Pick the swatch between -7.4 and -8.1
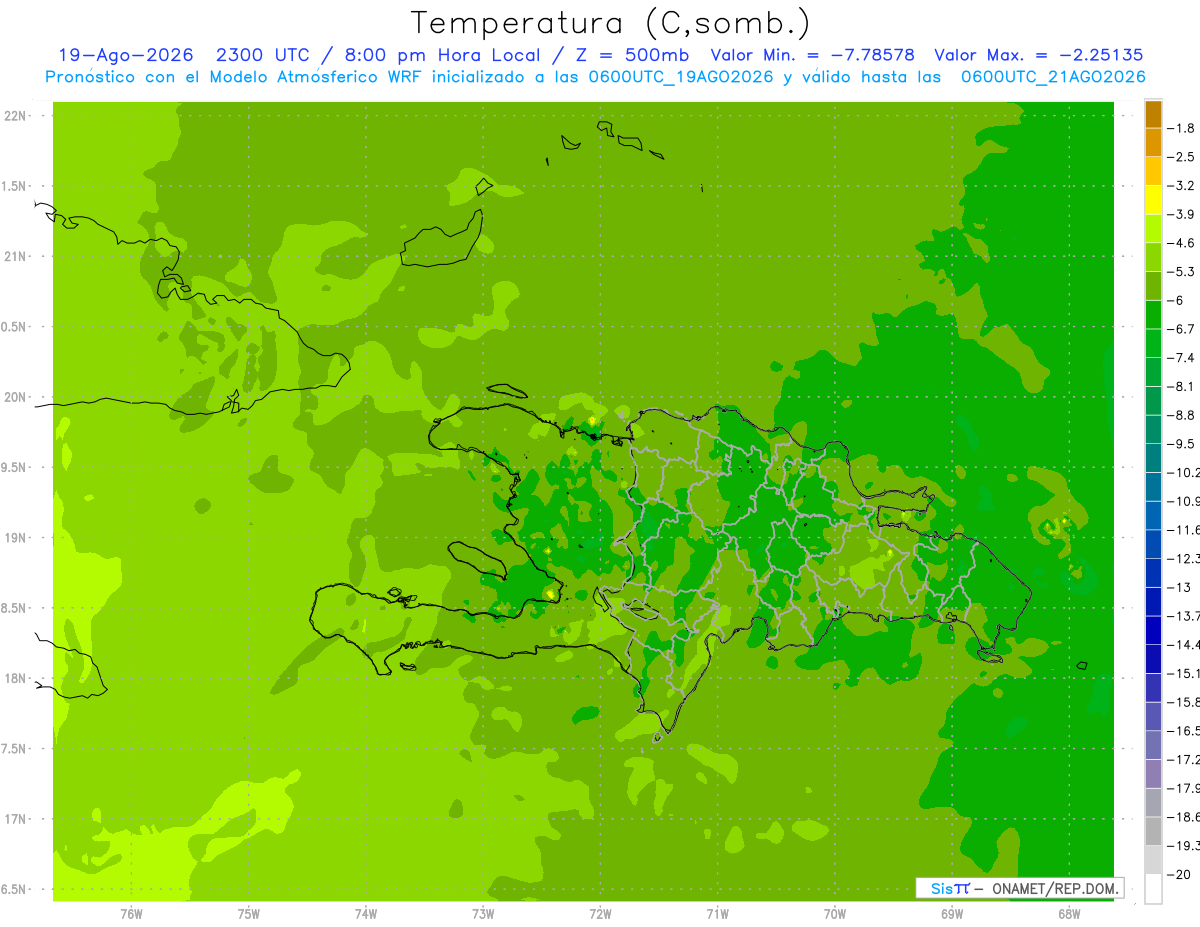 point(1153,372)
